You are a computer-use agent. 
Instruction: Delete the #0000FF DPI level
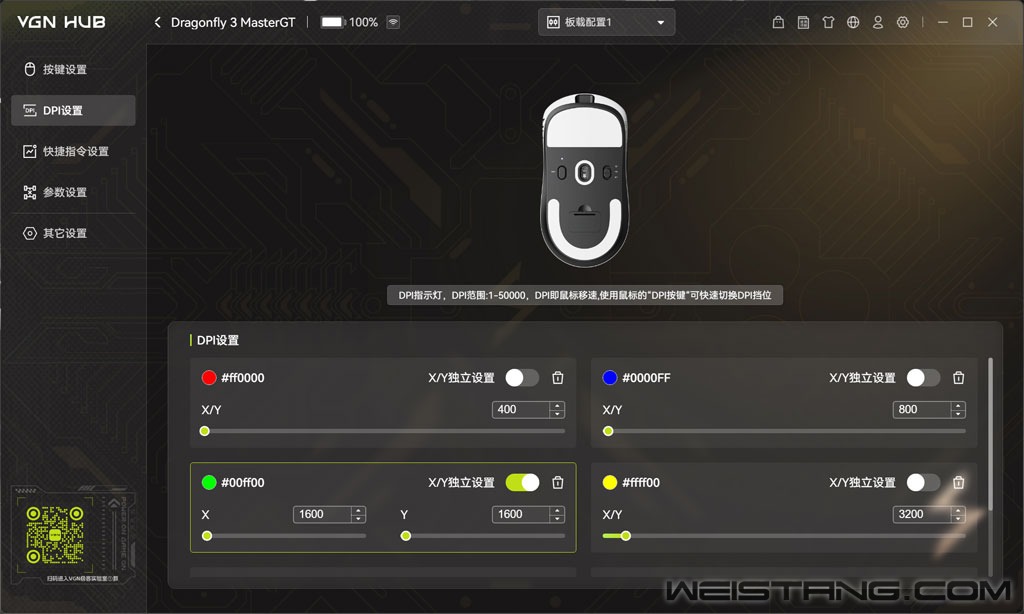[x=959, y=378]
